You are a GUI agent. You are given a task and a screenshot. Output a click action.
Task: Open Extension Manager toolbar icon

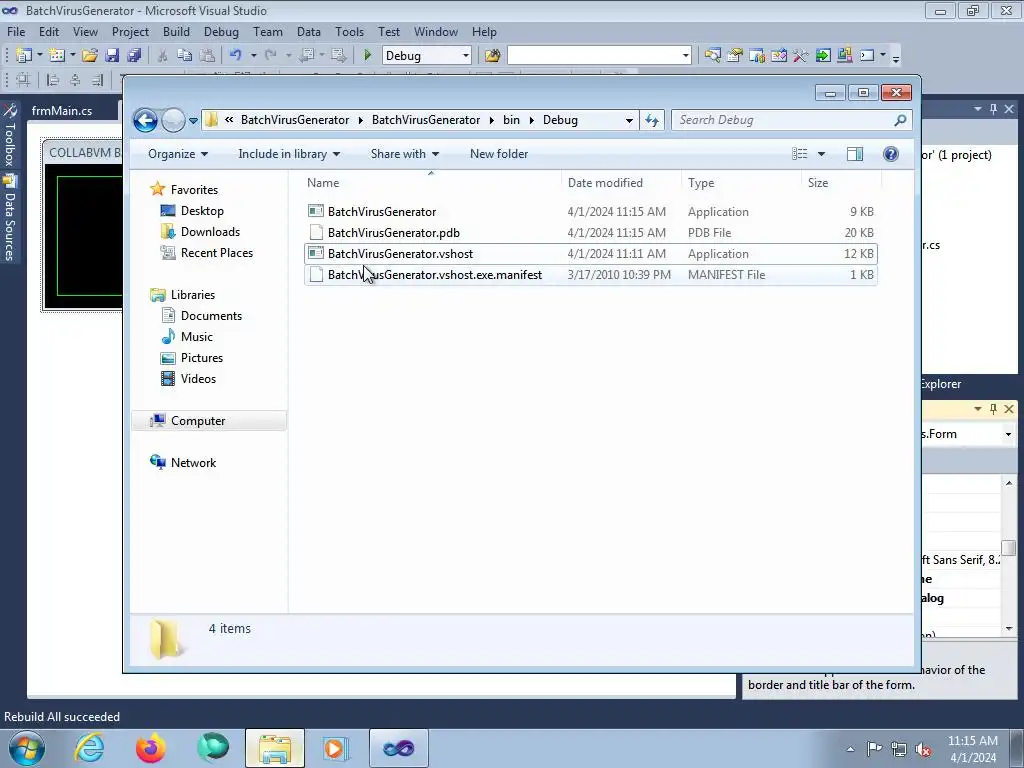(845, 56)
